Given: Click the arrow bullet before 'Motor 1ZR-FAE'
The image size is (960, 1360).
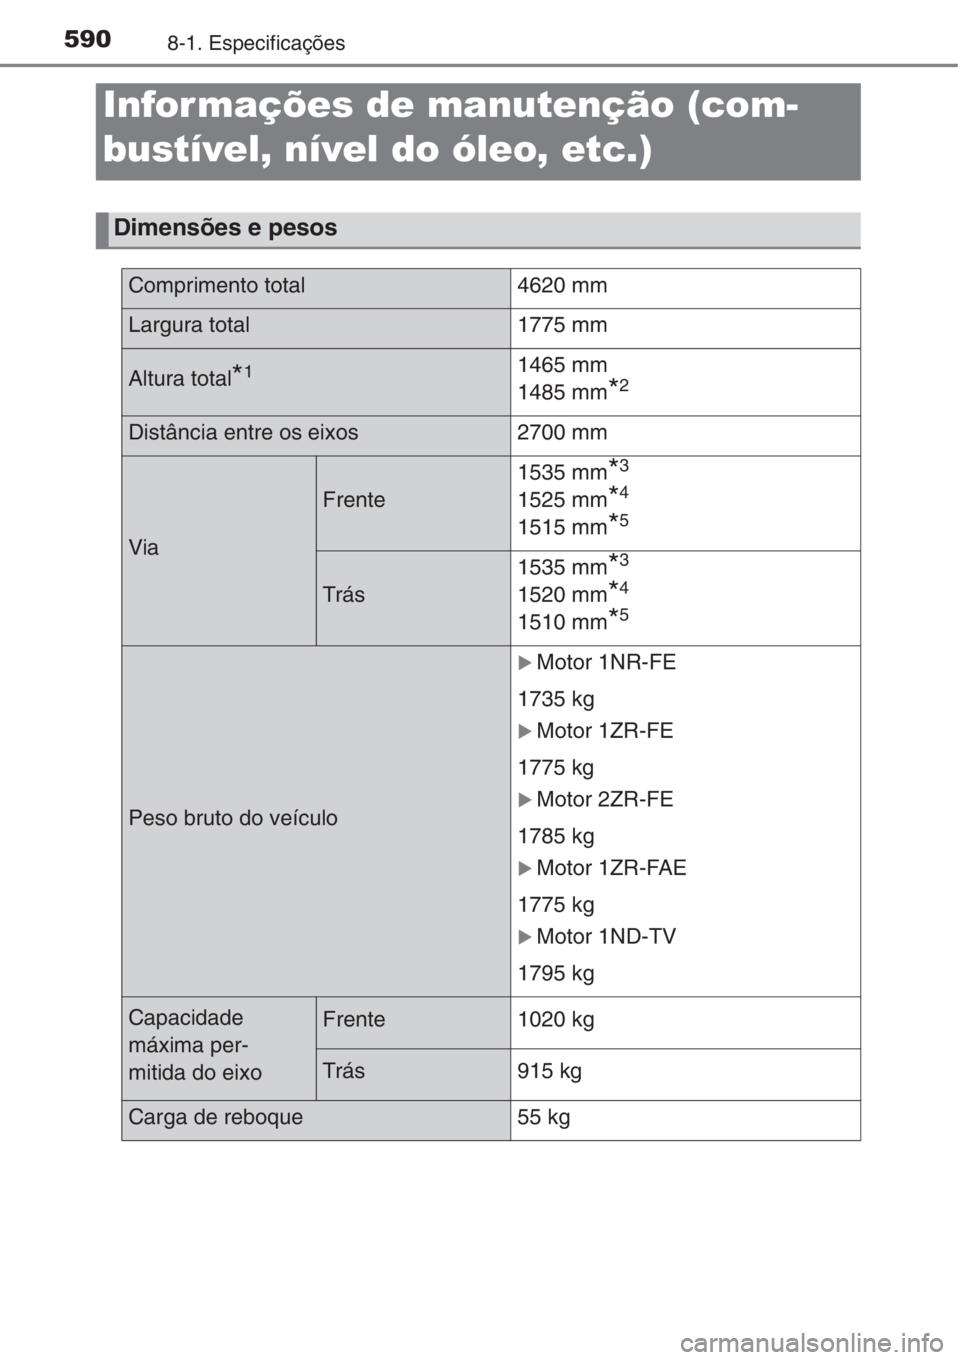Looking at the screenshot, I should [525, 869].
